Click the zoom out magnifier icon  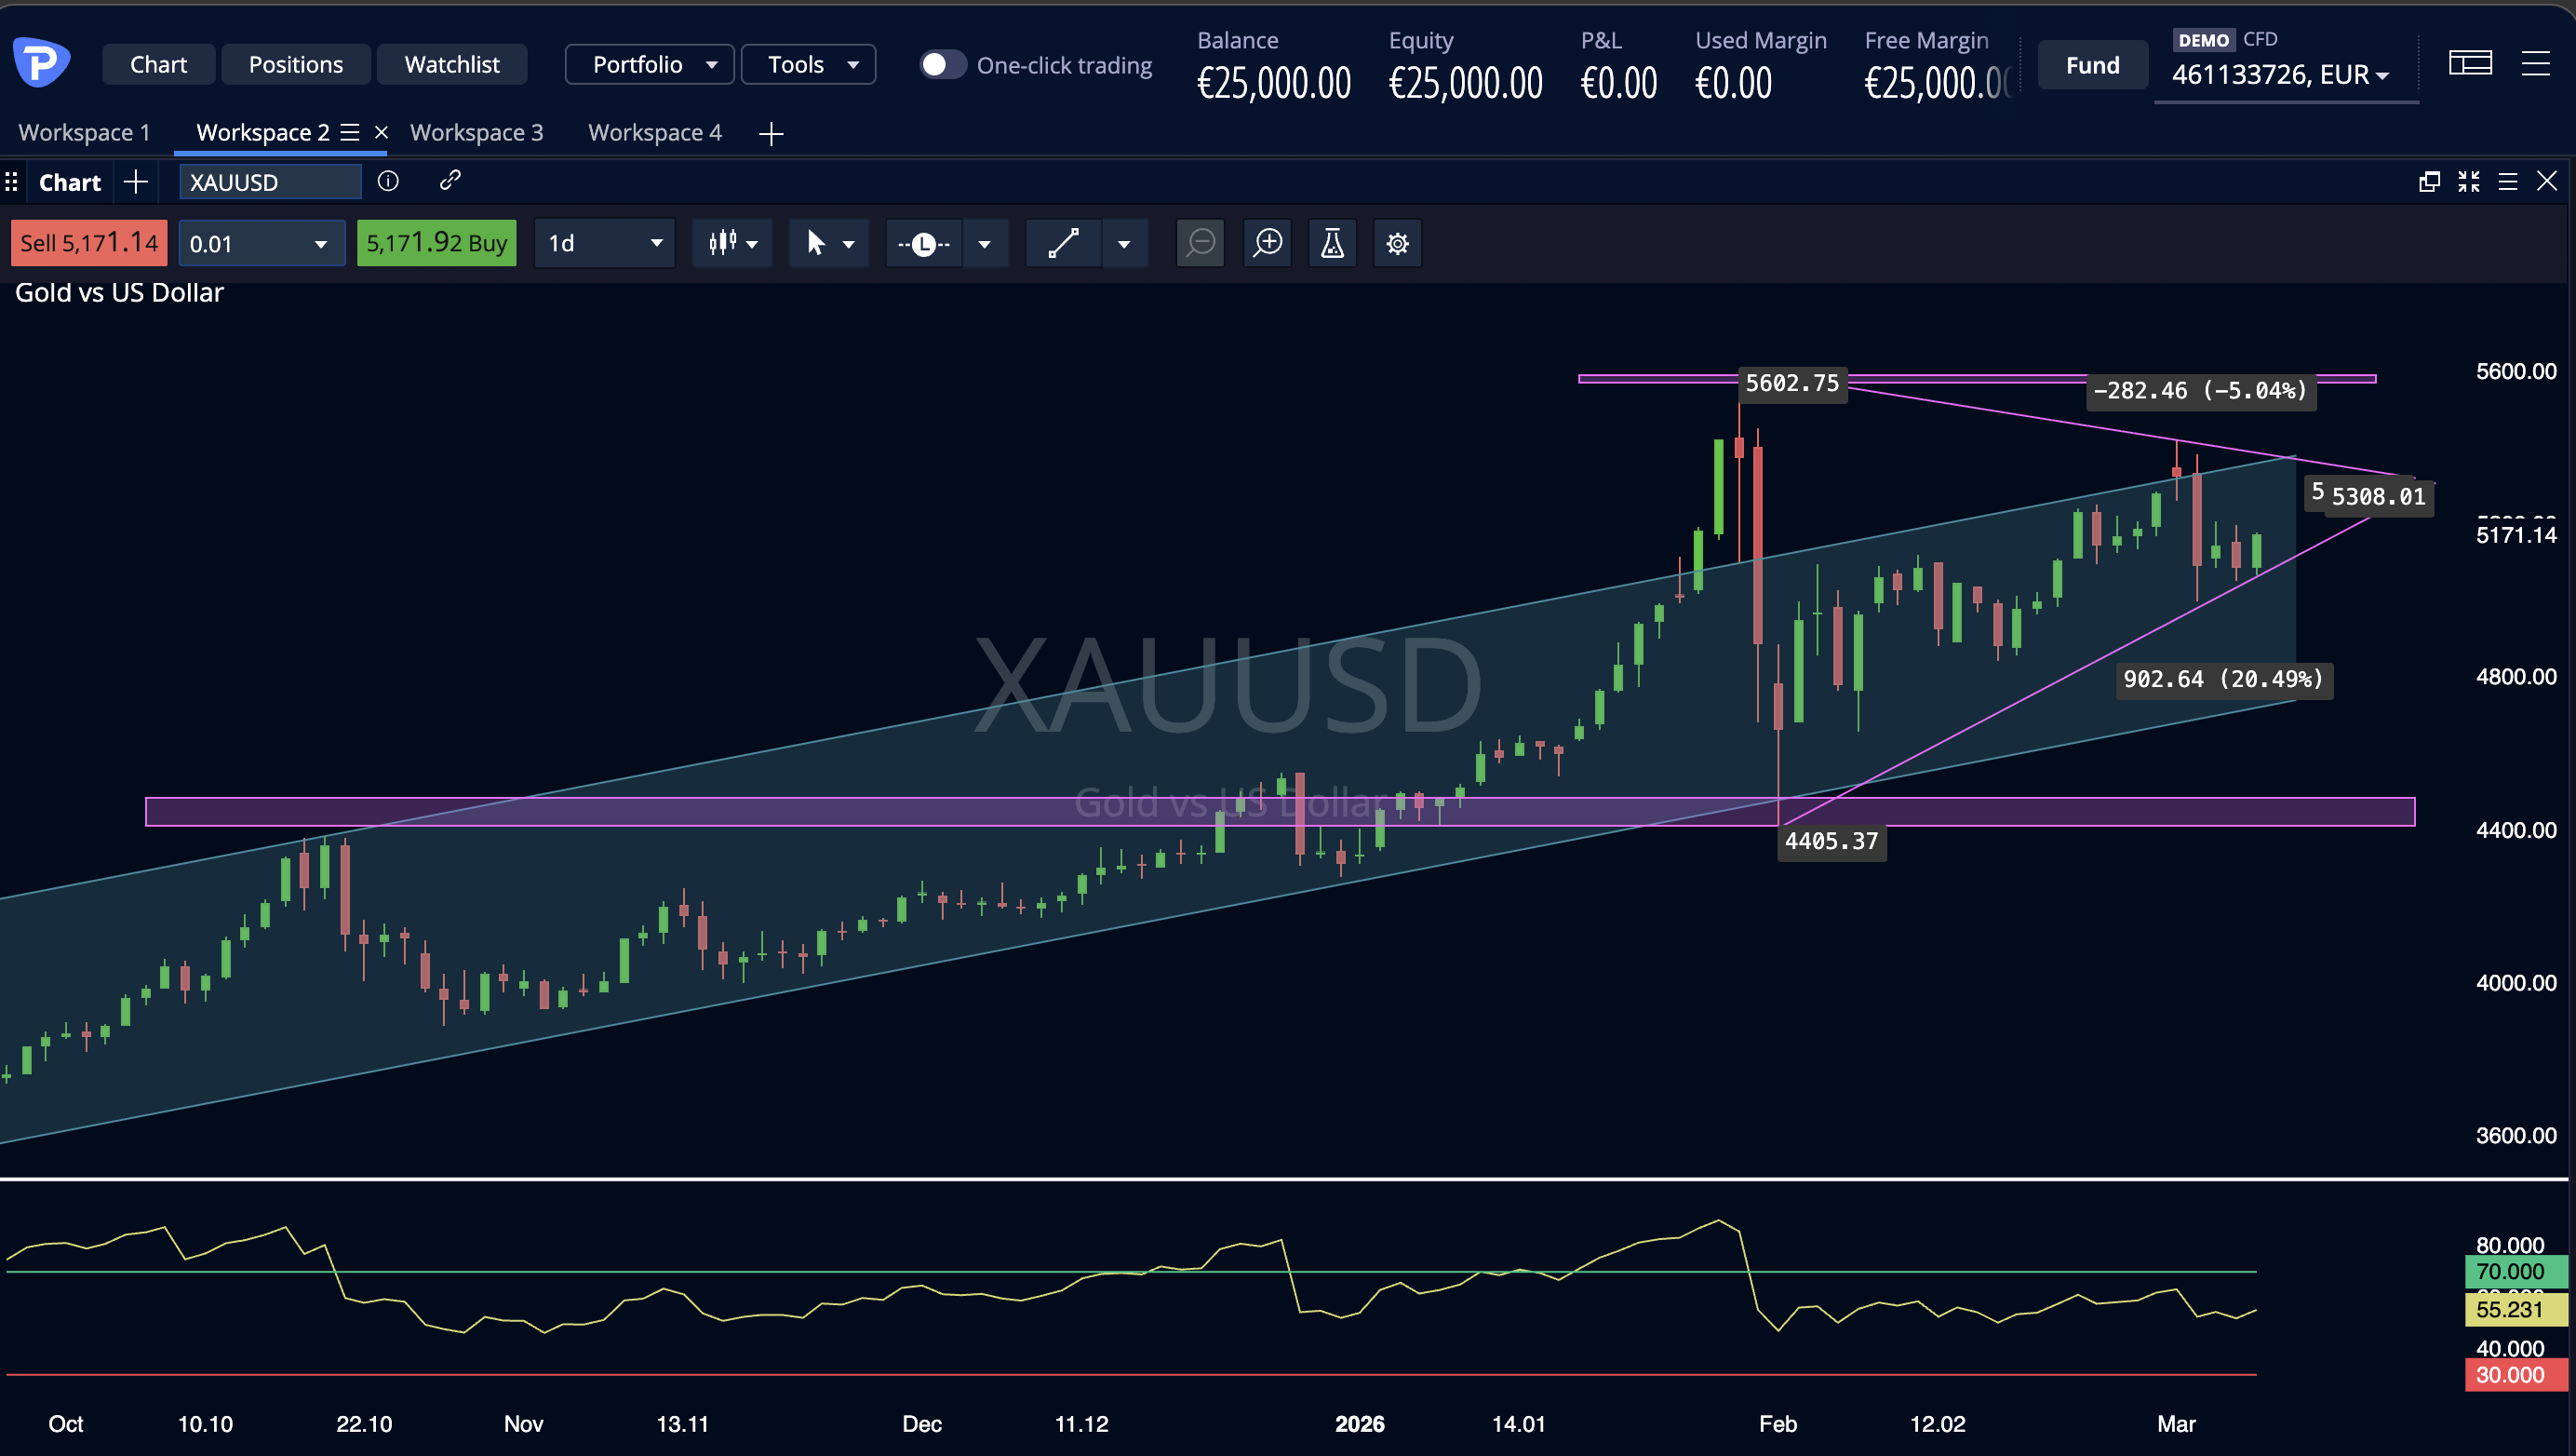click(1200, 243)
